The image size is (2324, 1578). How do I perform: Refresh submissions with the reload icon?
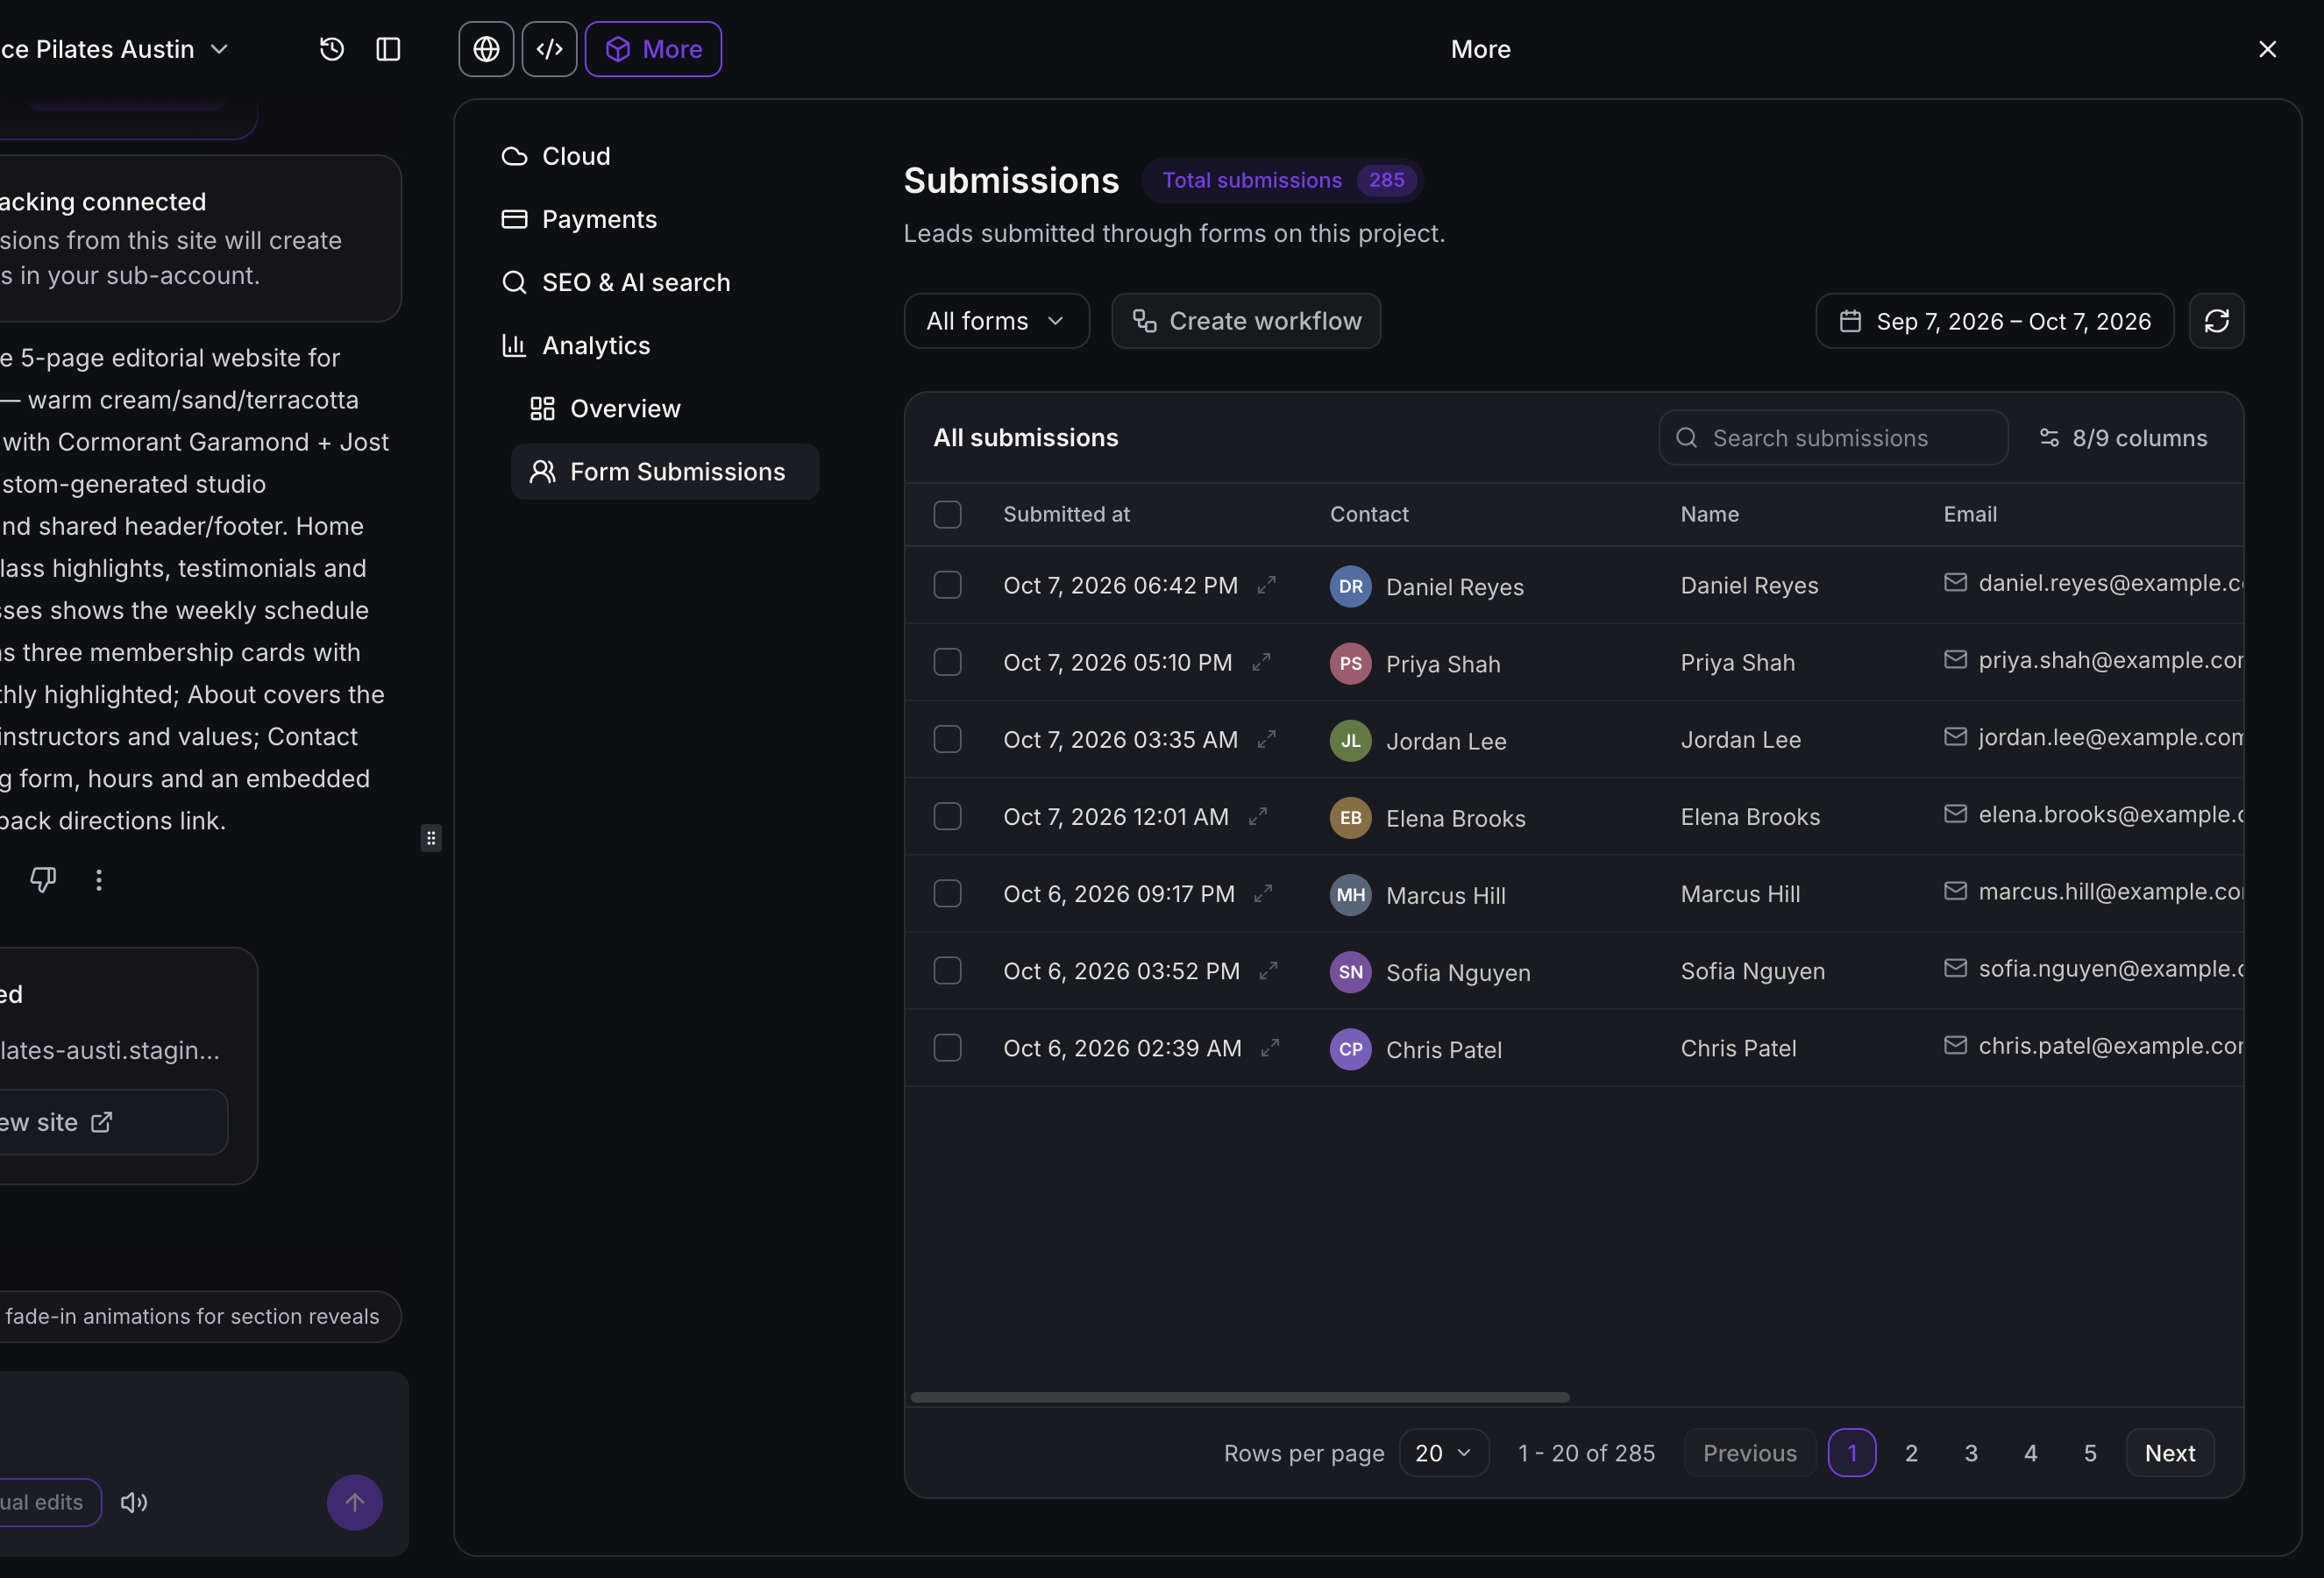(x=2216, y=321)
